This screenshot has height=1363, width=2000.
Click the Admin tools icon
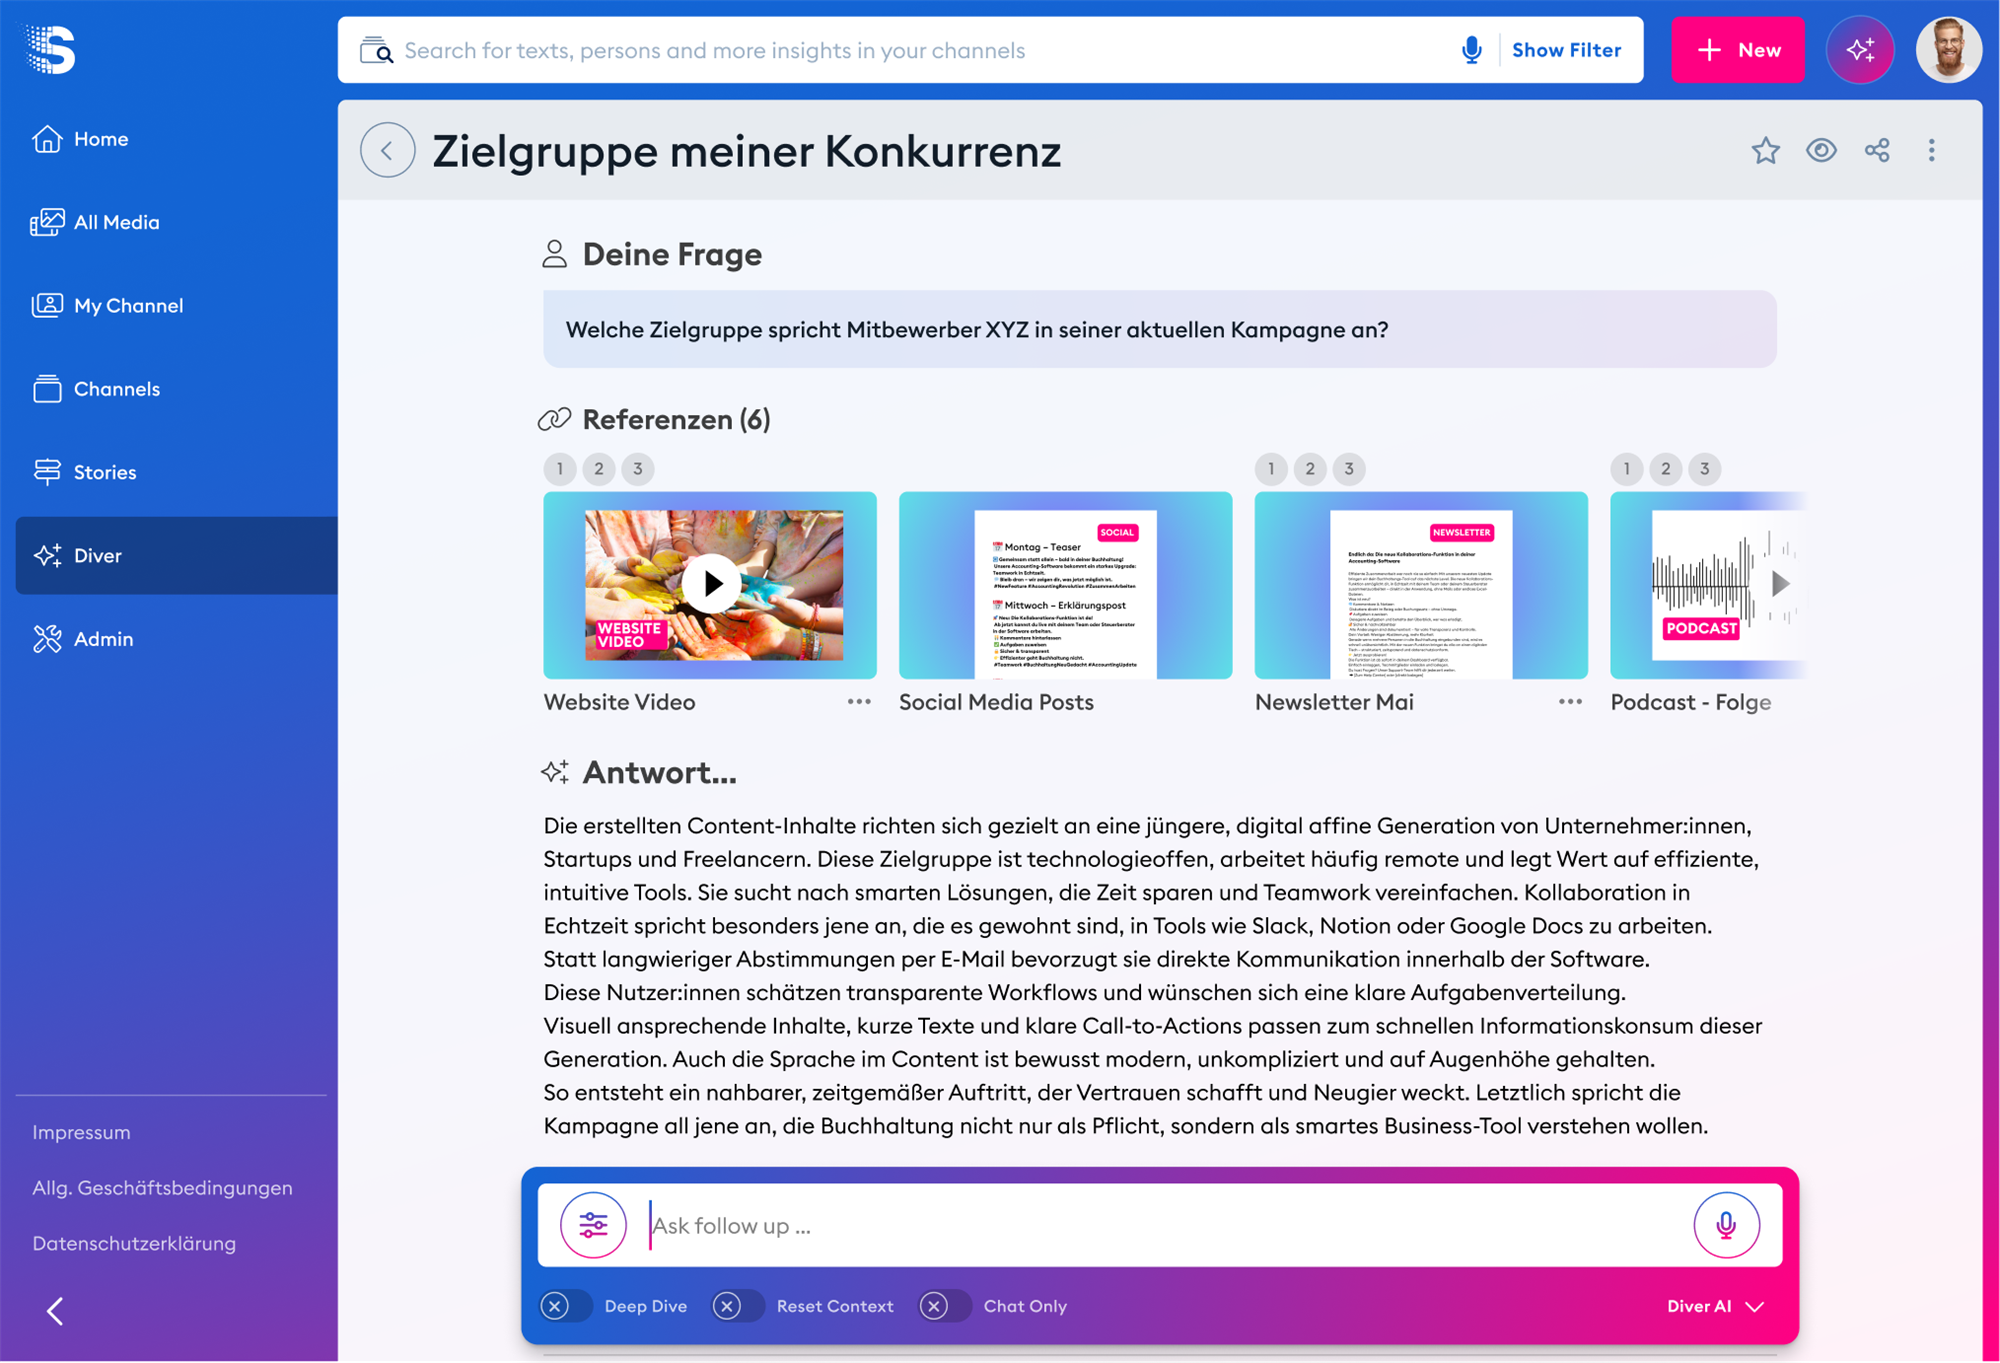(x=47, y=638)
